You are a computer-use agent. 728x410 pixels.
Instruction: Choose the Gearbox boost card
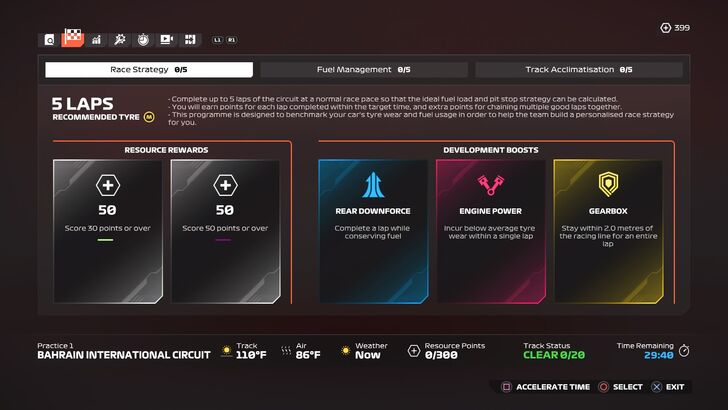[x=608, y=232]
